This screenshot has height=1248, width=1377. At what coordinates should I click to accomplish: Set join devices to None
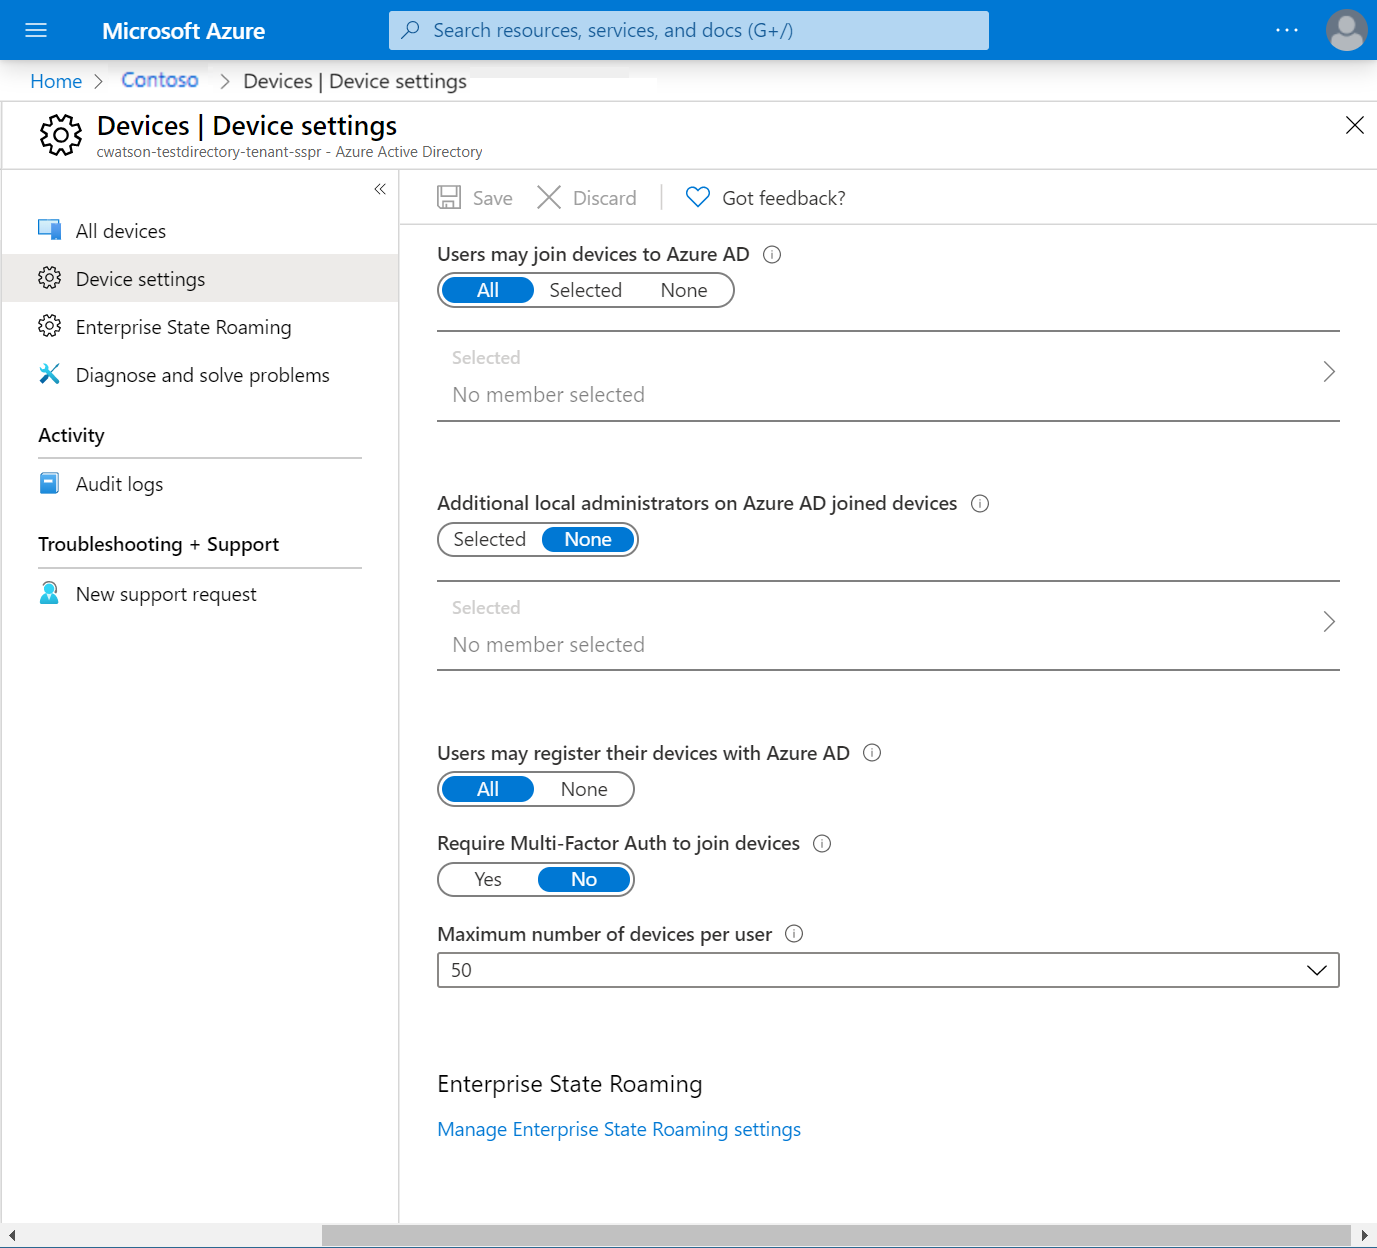pyautogui.click(x=684, y=290)
